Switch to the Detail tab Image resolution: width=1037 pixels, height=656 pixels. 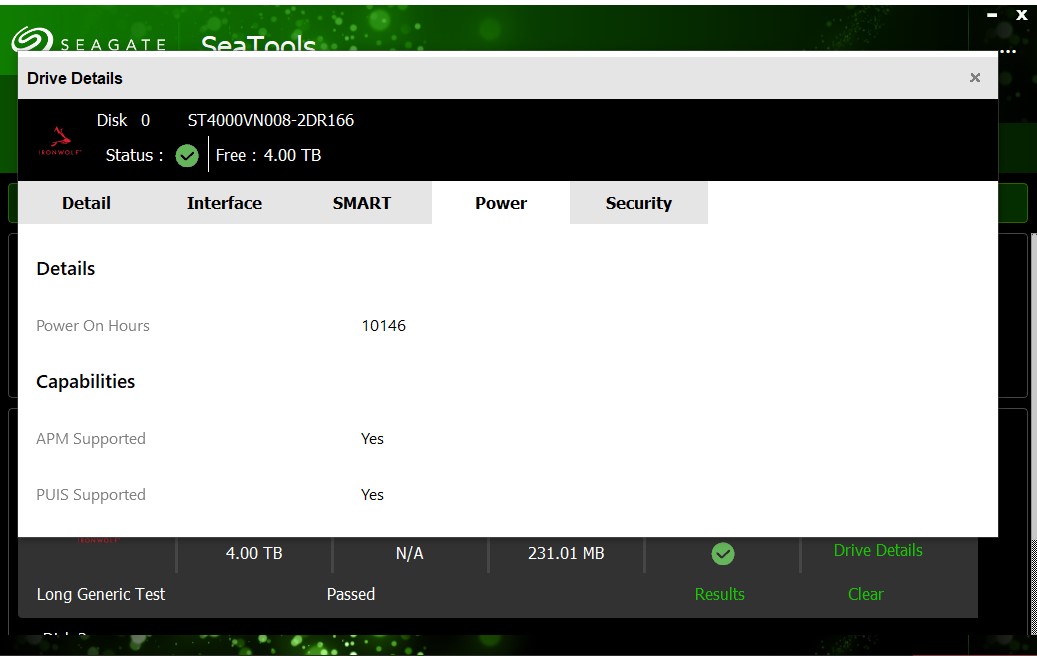tap(86, 203)
